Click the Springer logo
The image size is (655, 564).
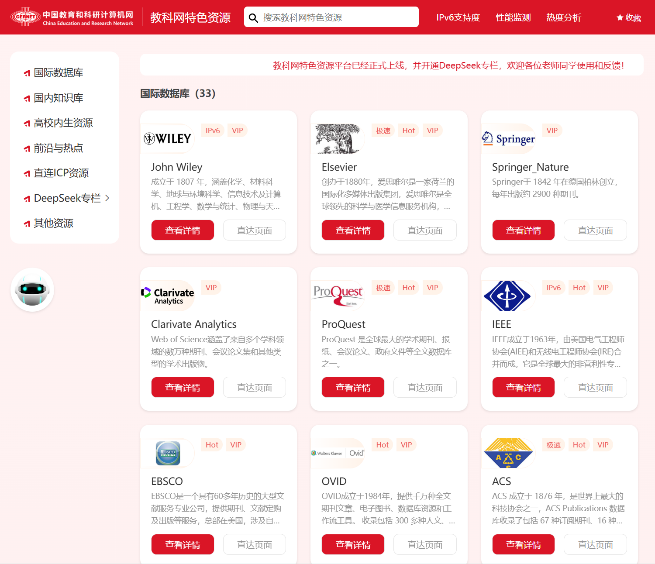pos(509,139)
